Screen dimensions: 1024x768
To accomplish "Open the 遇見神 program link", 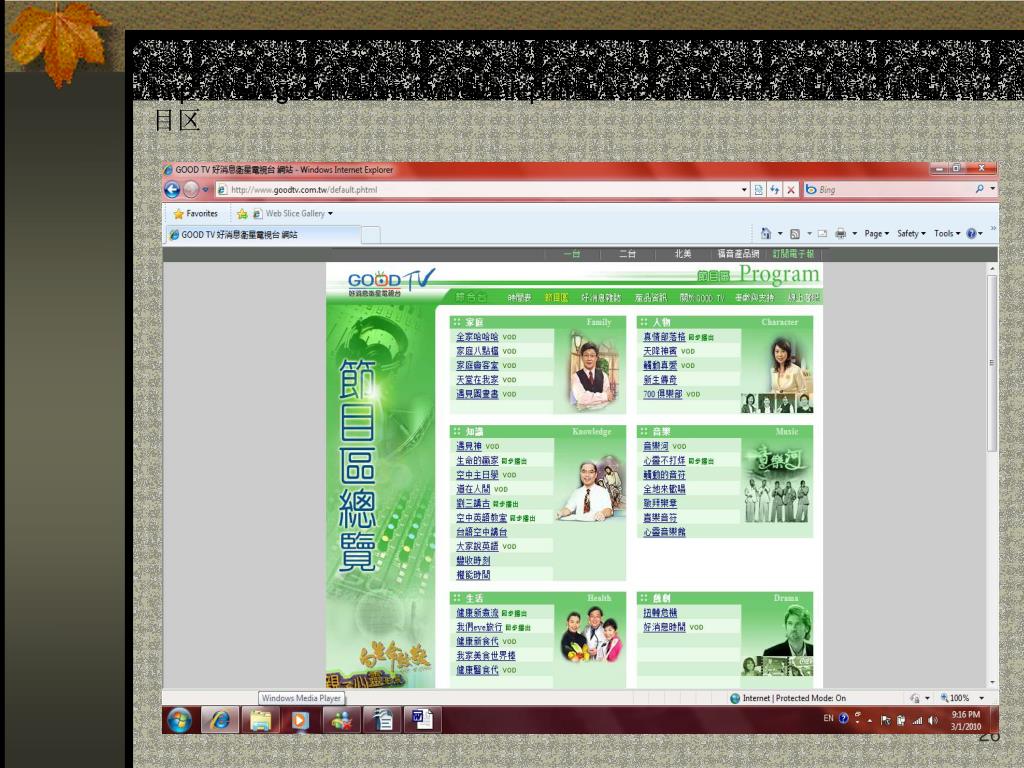I will click(468, 447).
